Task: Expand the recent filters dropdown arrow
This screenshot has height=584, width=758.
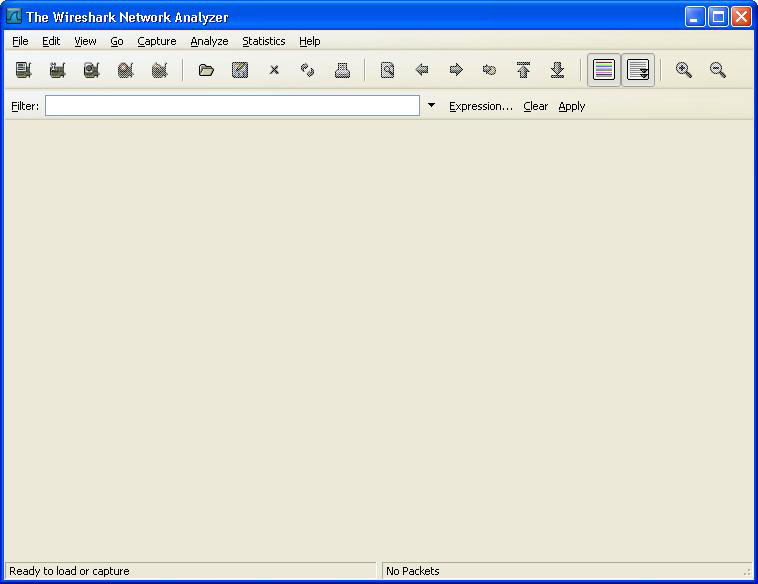Action: 431,105
